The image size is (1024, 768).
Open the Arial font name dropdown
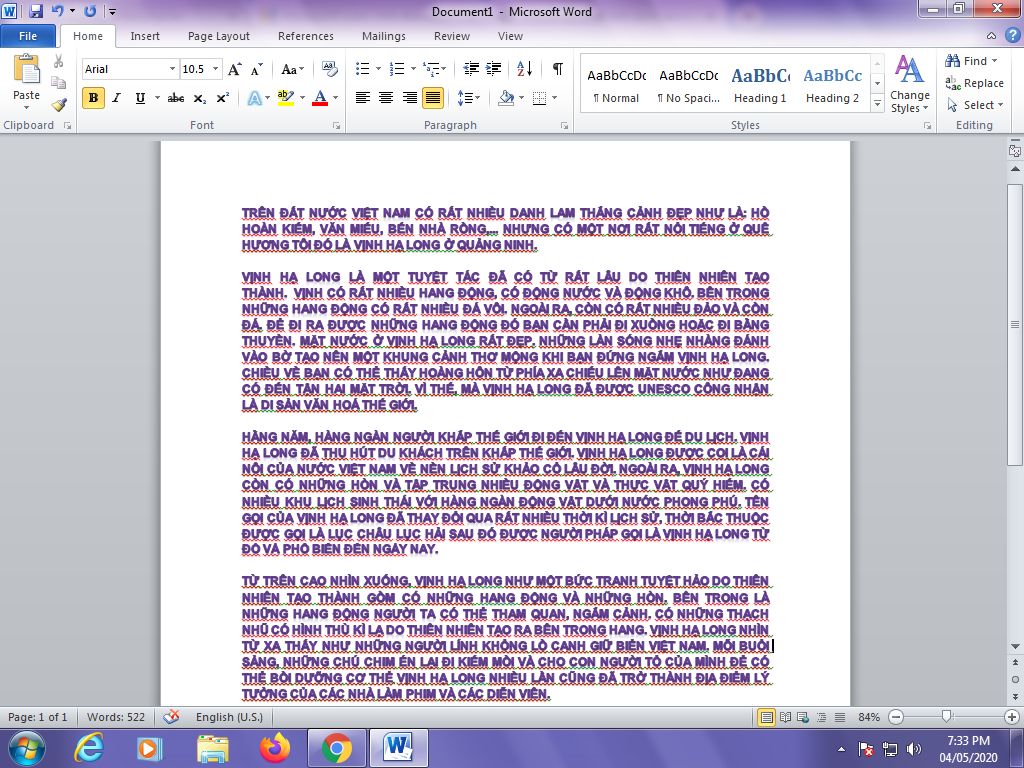172,69
